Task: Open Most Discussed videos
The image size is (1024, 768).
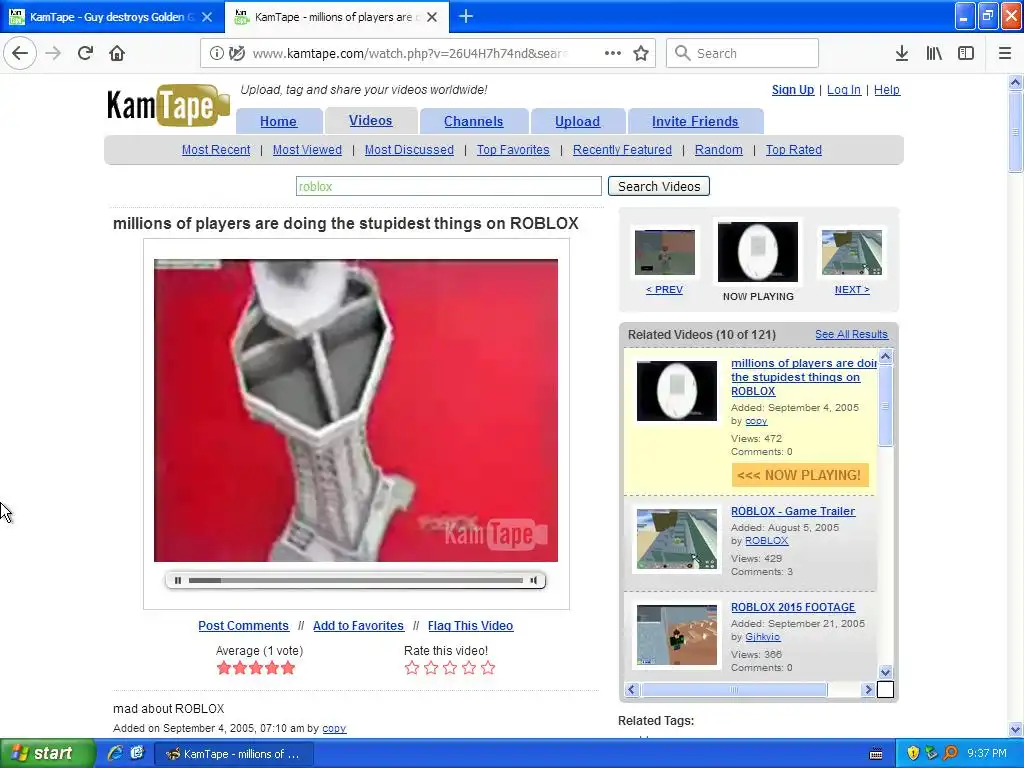Action: point(409,150)
